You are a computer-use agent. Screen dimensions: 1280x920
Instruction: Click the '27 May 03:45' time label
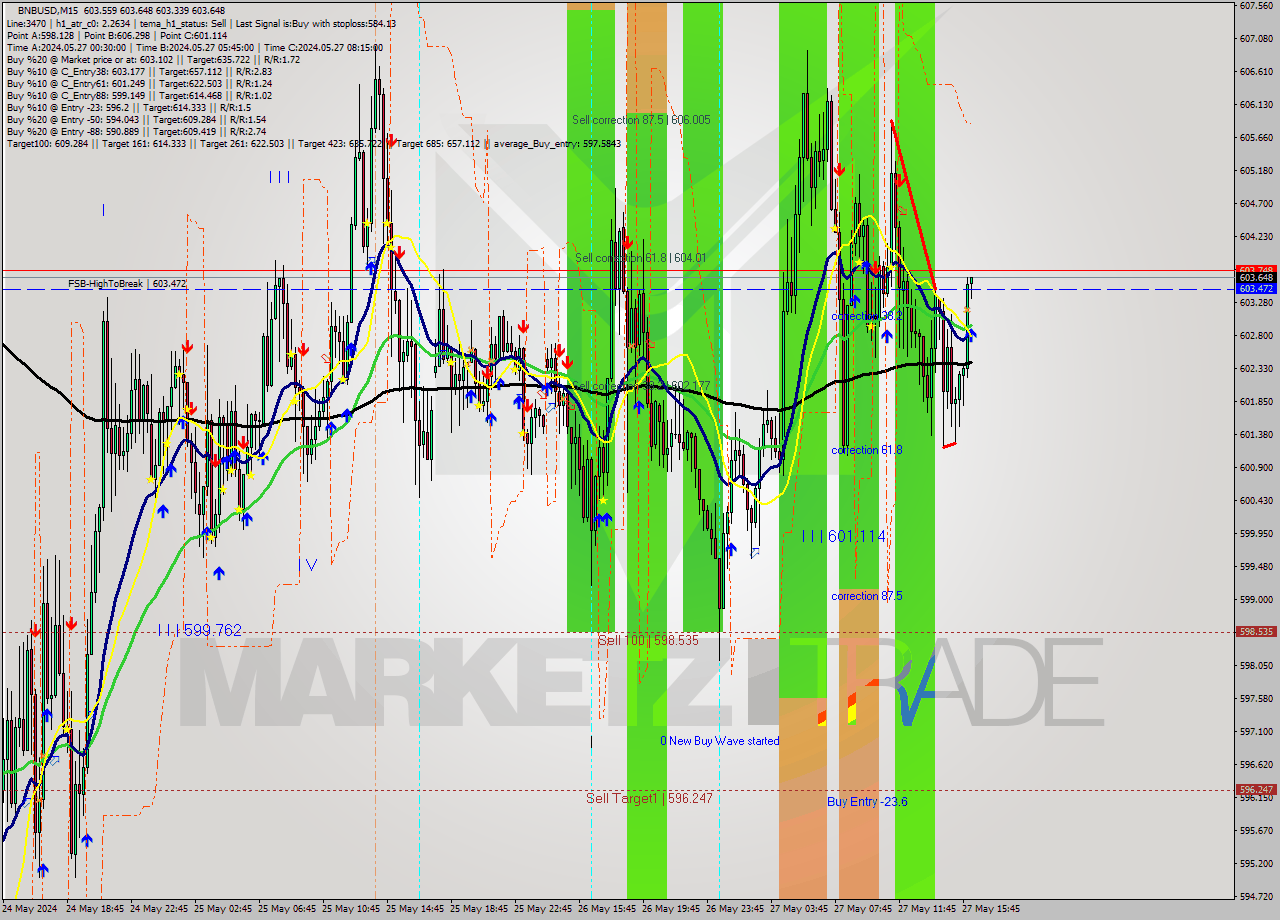coord(799,909)
